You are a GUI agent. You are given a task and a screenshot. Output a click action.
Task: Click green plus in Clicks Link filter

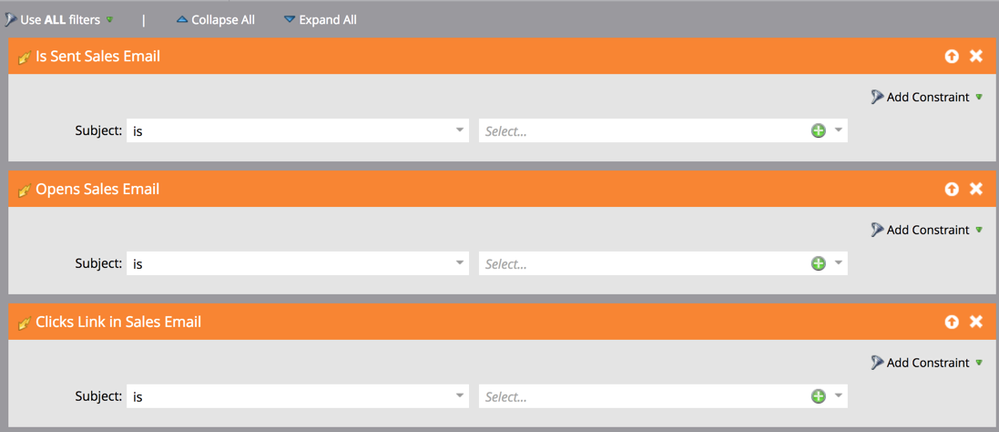818,396
